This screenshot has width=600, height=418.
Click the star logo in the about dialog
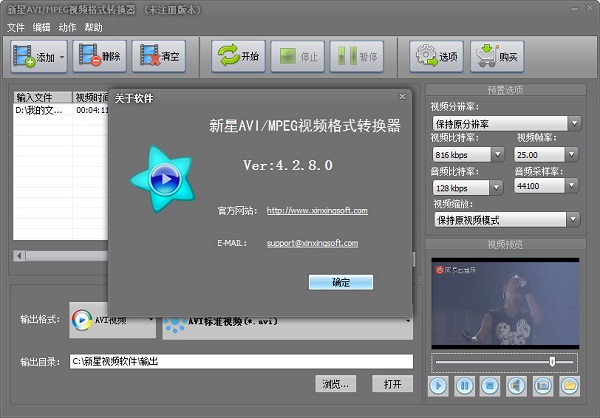click(x=163, y=178)
